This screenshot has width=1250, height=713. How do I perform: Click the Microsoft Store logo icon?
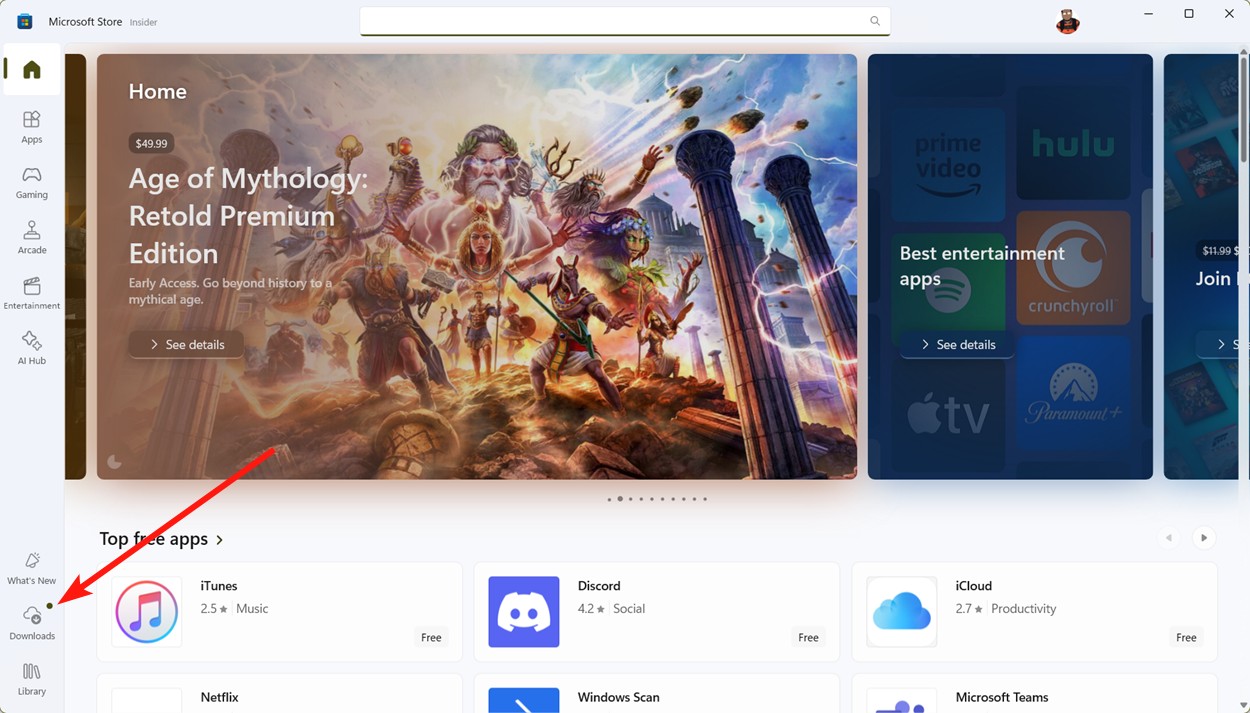click(x=25, y=21)
